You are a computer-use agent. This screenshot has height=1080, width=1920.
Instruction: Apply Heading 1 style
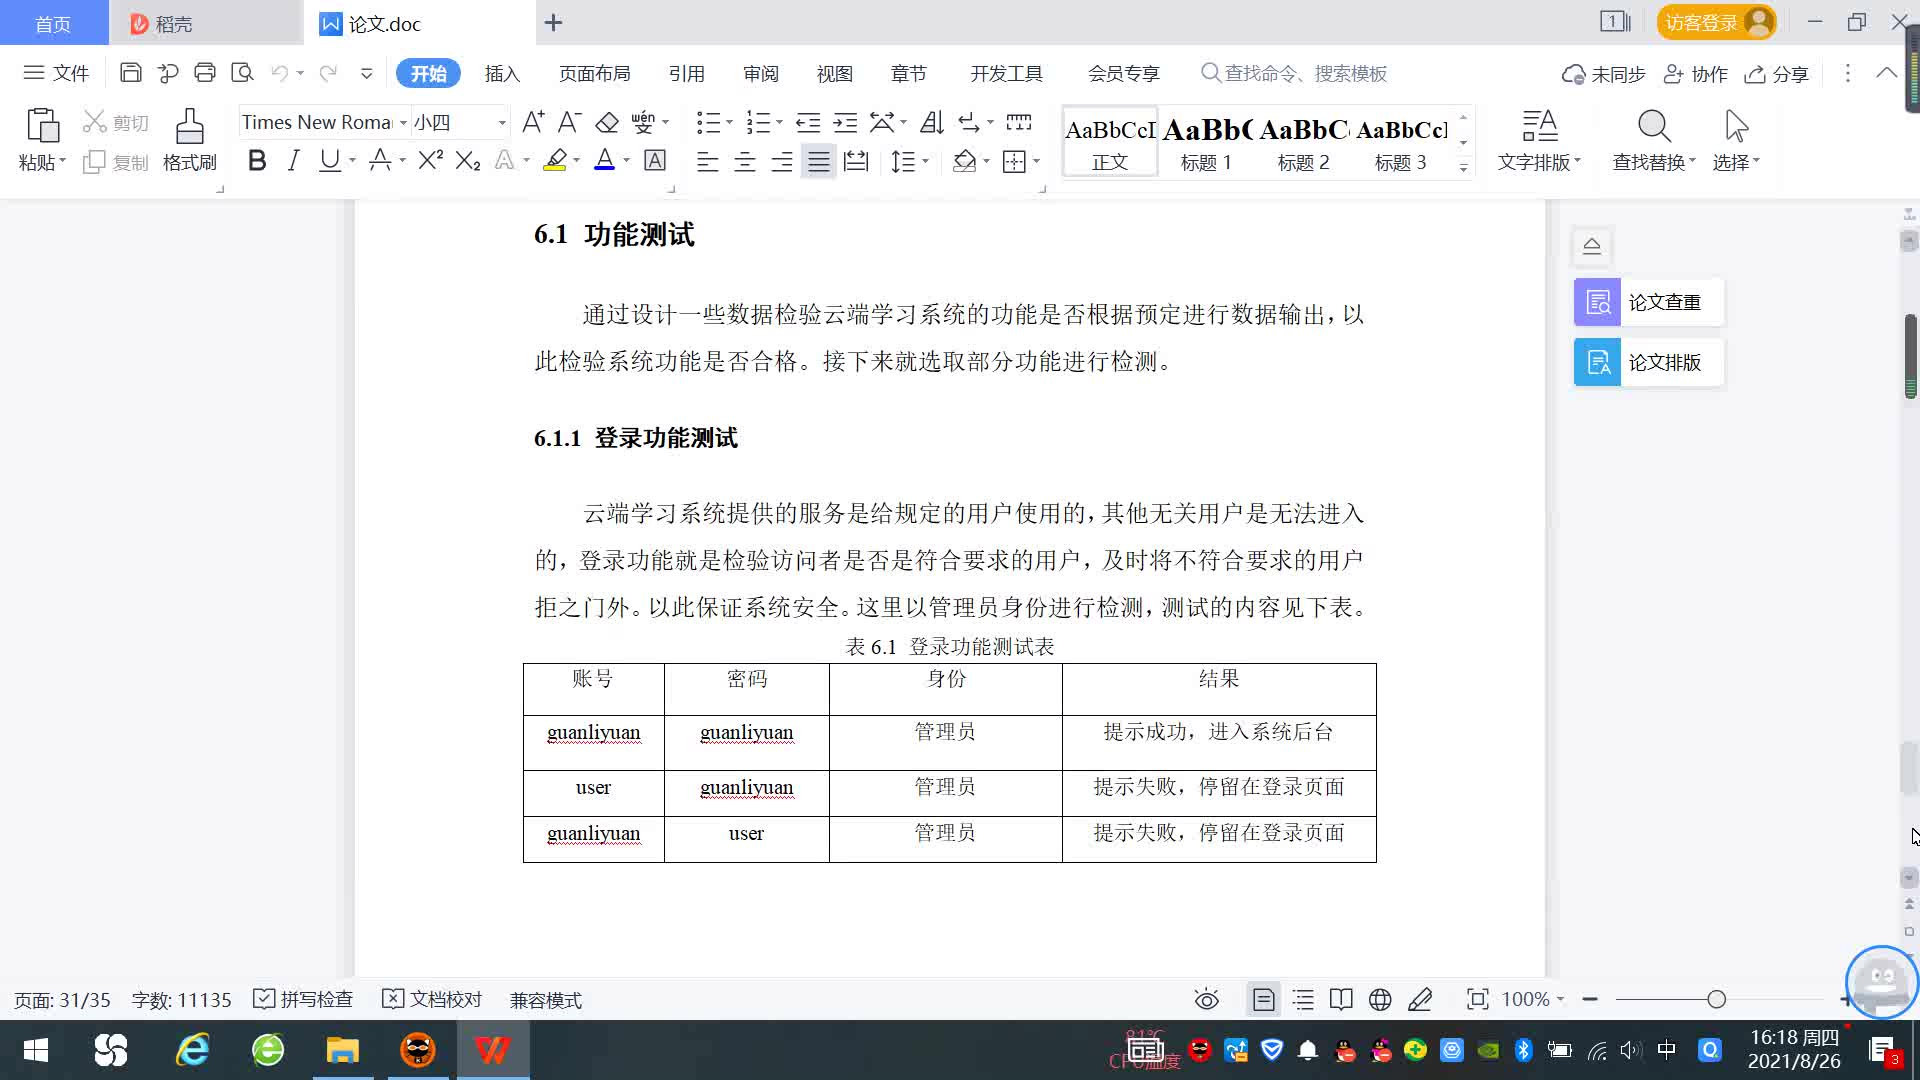click(1206, 142)
